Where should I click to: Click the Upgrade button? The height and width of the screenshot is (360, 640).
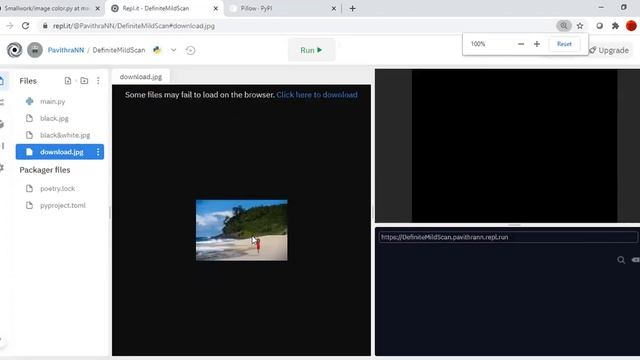609,50
